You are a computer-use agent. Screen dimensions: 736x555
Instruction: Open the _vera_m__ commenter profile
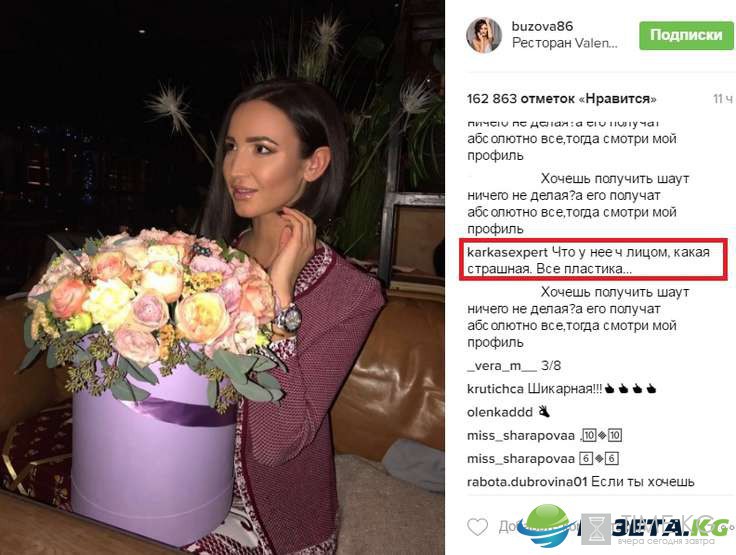pyautogui.click(x=502, y=366)
